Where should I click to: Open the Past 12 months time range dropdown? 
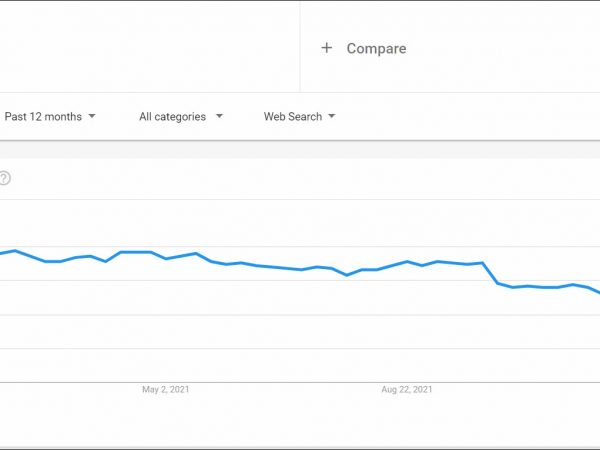(x=43, y=117)
